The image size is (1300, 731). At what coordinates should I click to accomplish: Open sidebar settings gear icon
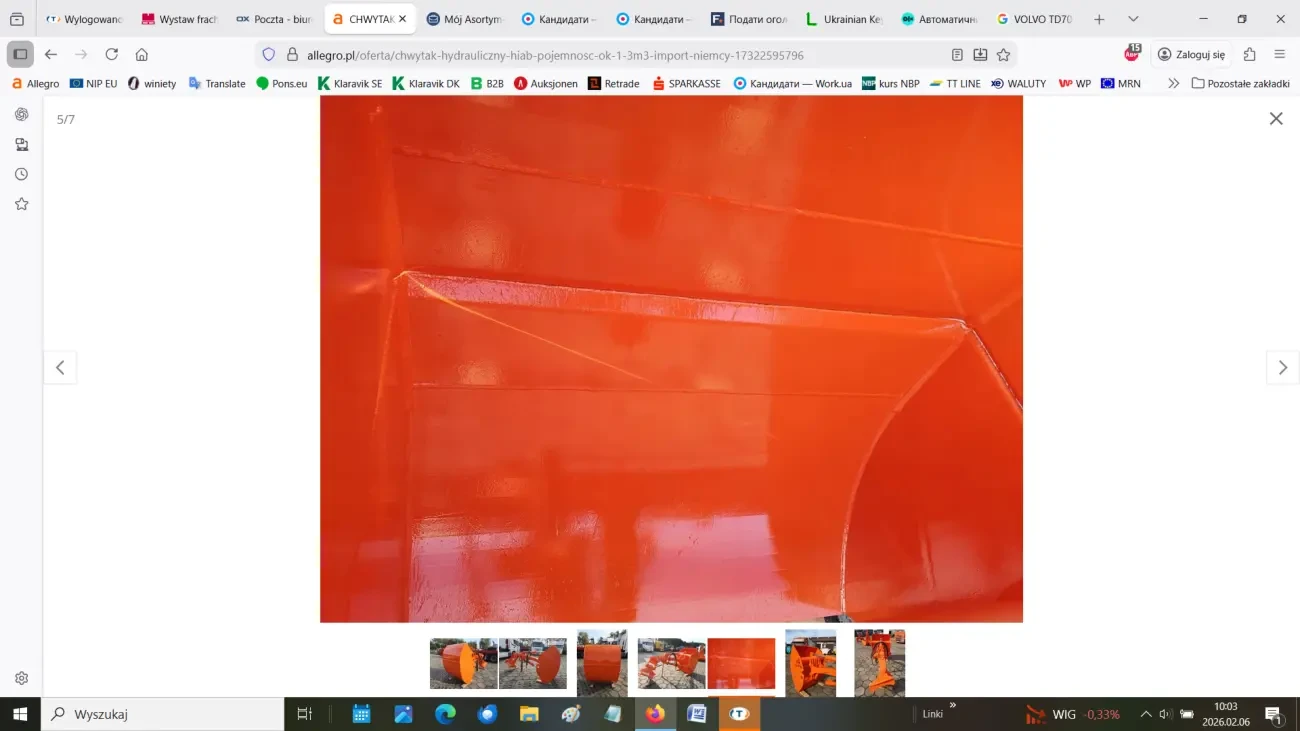(21, 678)
